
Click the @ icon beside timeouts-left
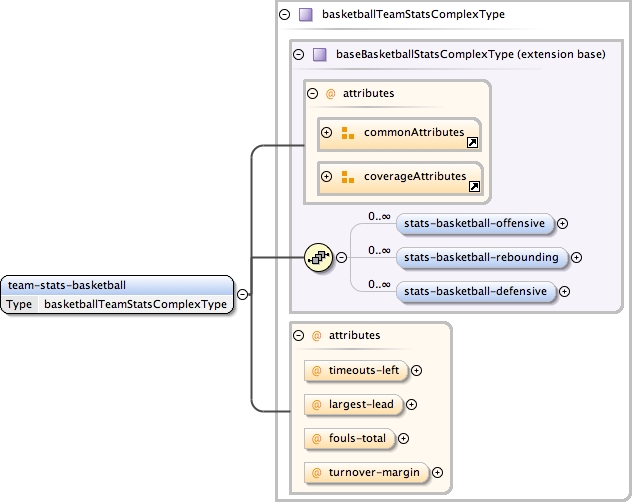pyautogui.click(x=316, y=371)
